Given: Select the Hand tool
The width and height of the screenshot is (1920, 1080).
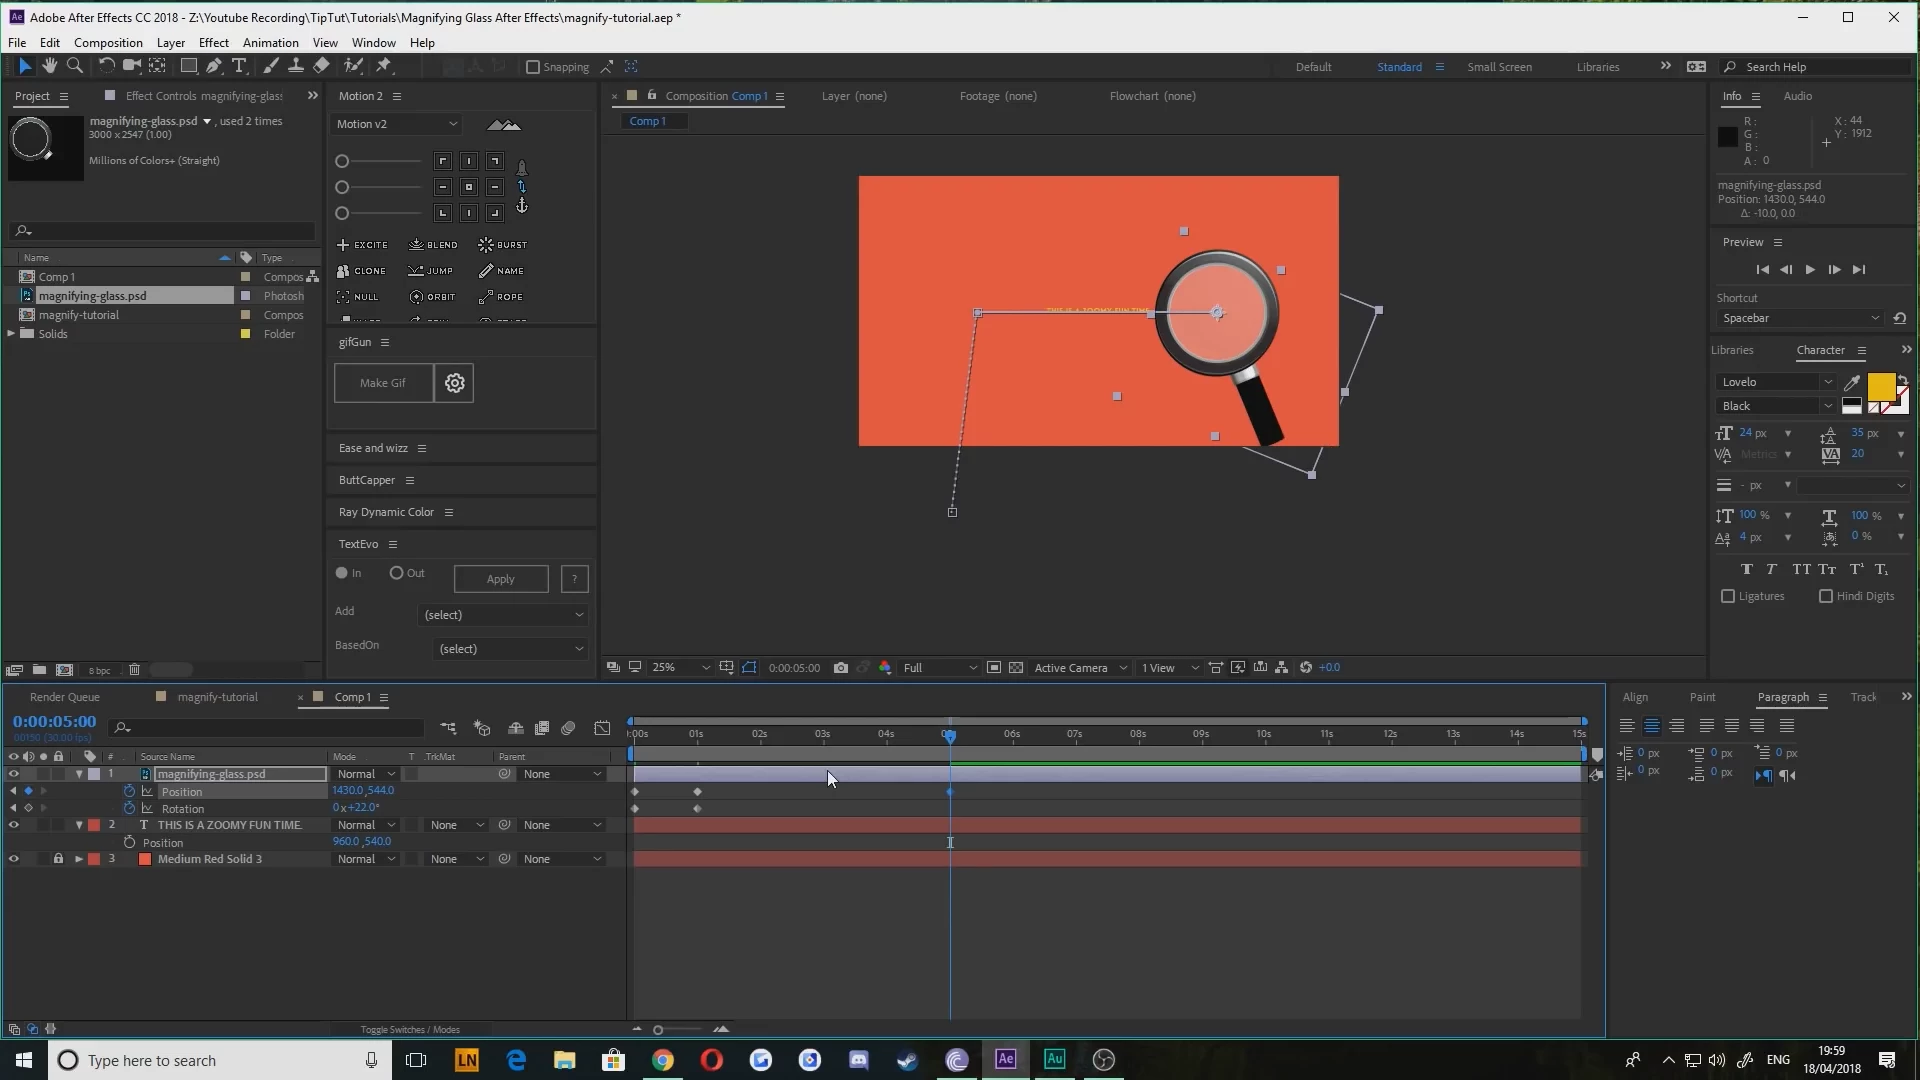Looking at the screenshot, I should [x=49, y=66].
